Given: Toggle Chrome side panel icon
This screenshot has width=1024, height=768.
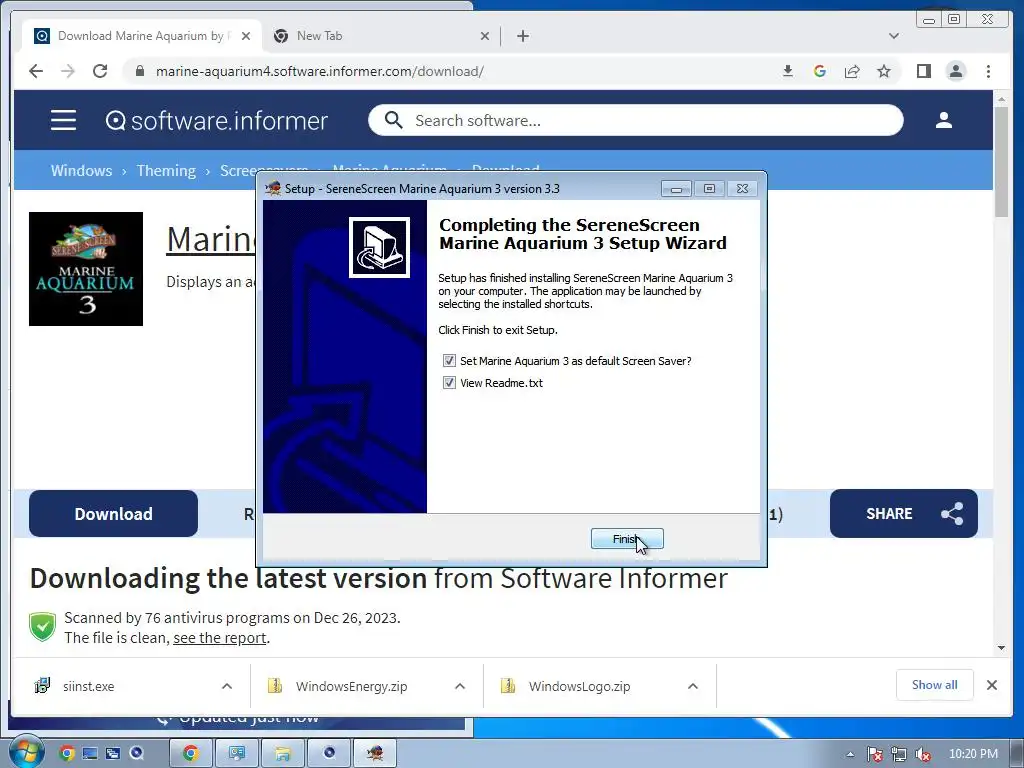Looking at the screenshot, I should coord(923,71).
